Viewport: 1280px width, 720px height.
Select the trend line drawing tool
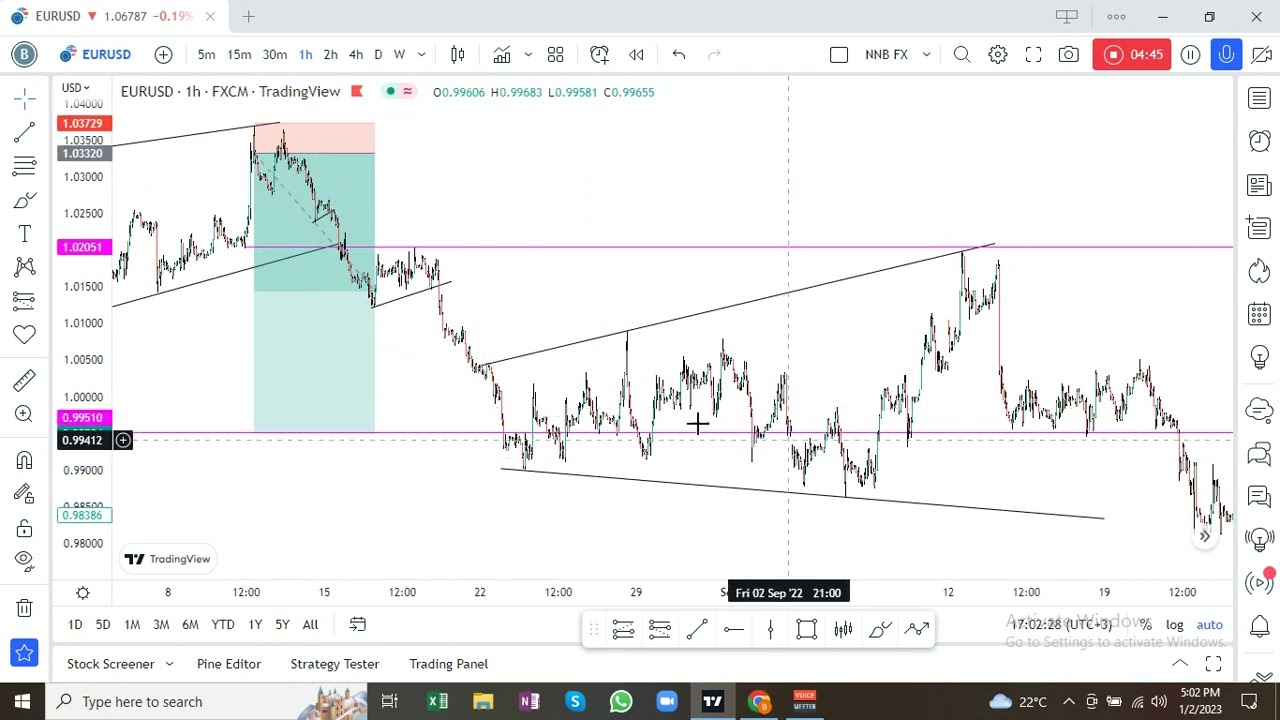[25, 132]
